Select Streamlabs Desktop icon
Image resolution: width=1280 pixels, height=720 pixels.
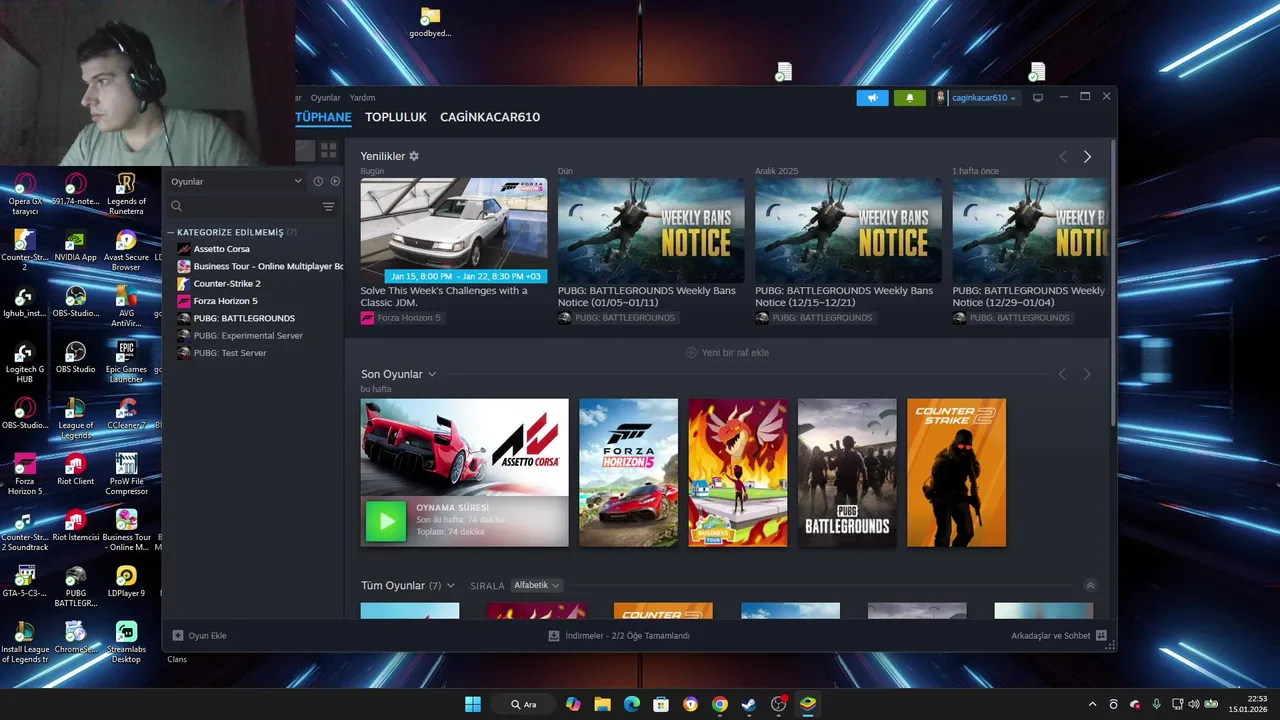126,642
